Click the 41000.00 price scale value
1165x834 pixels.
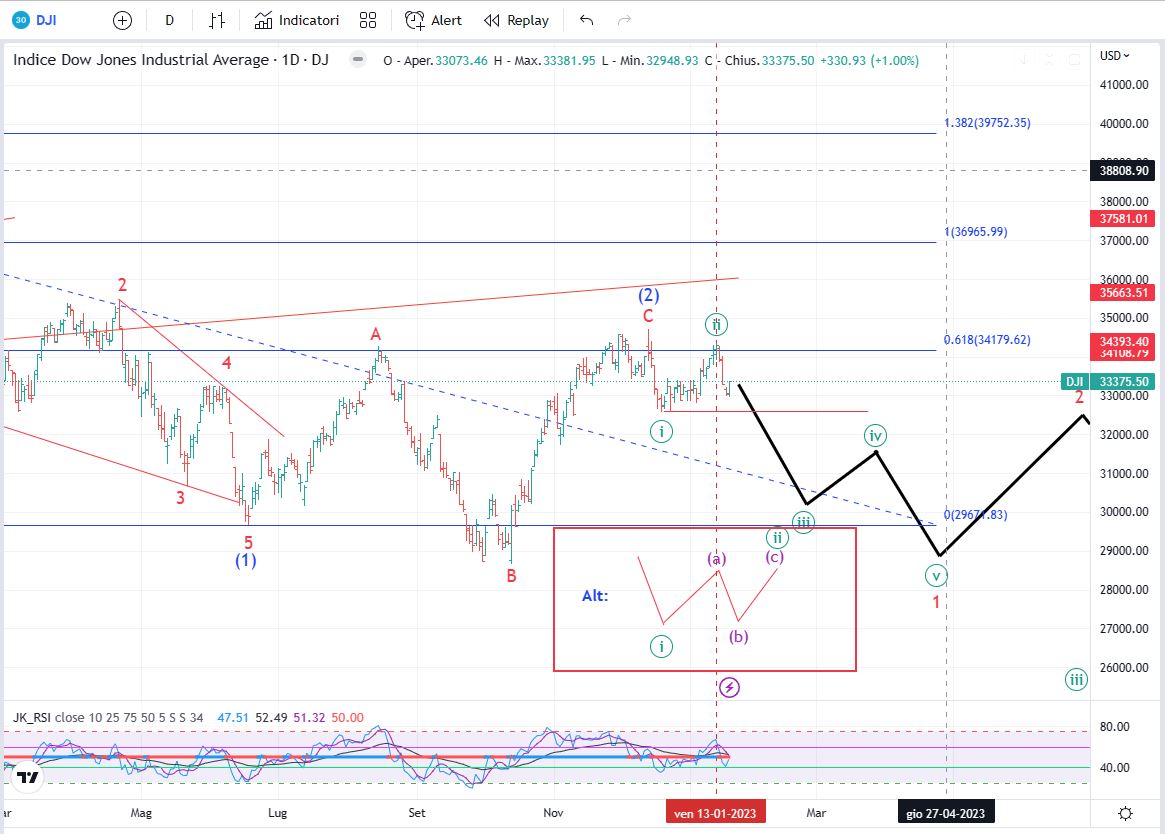[1124, 85]
